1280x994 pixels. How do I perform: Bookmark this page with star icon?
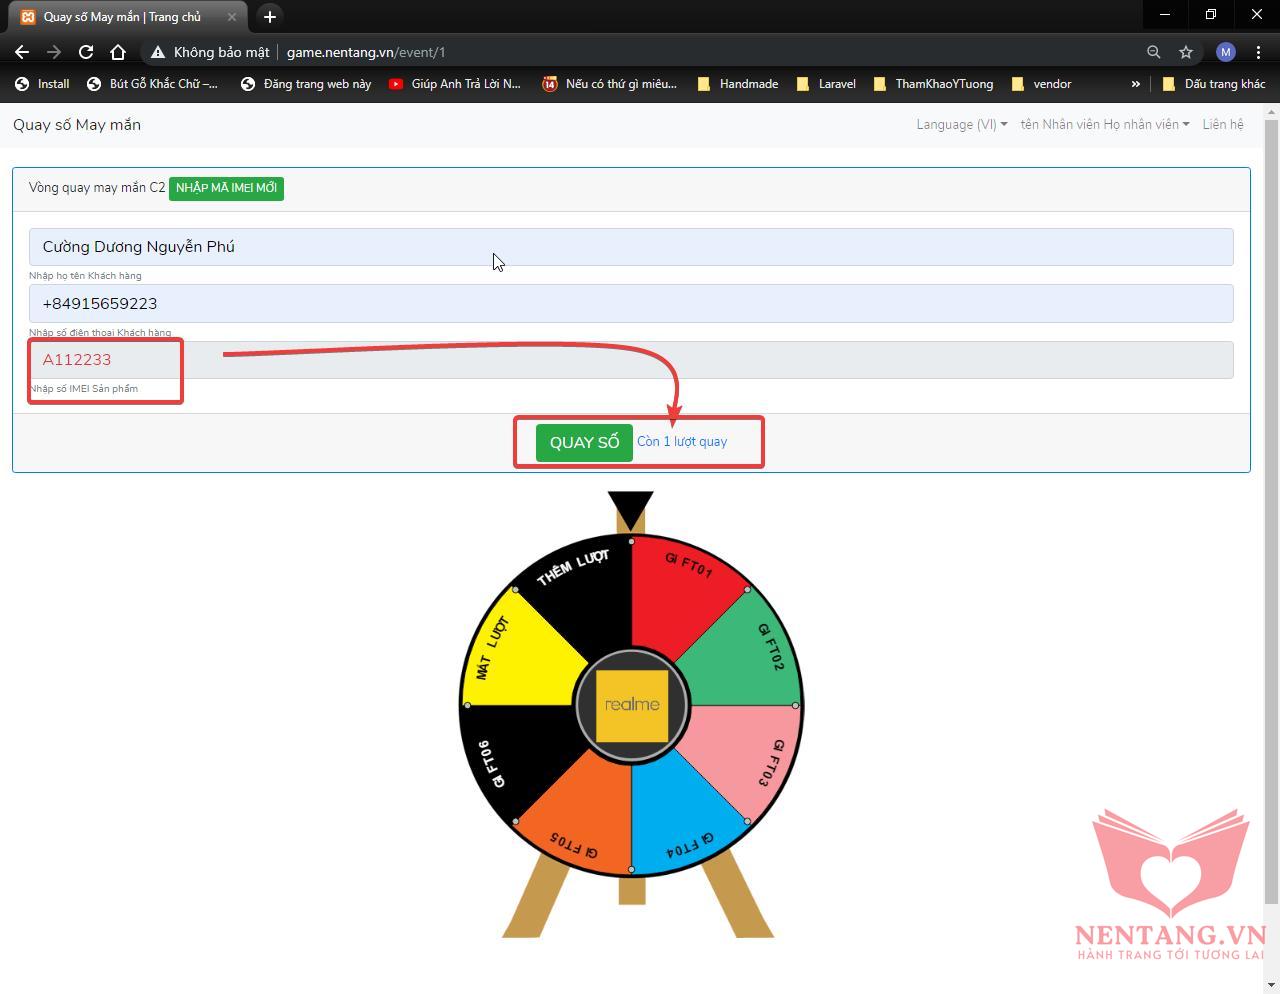[1186, 52]
